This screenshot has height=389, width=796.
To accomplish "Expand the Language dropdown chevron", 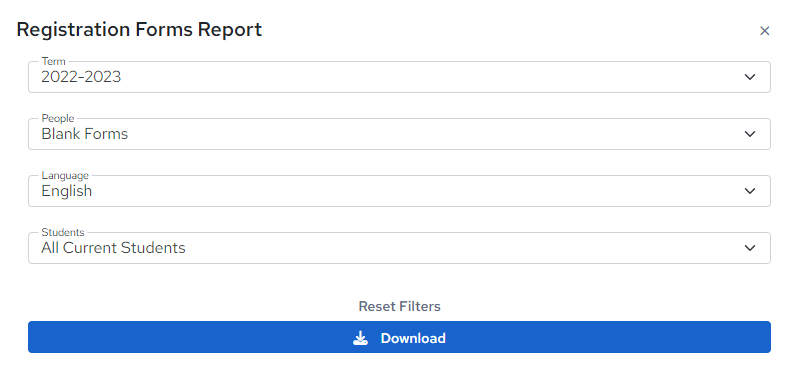I will [750, 191].
